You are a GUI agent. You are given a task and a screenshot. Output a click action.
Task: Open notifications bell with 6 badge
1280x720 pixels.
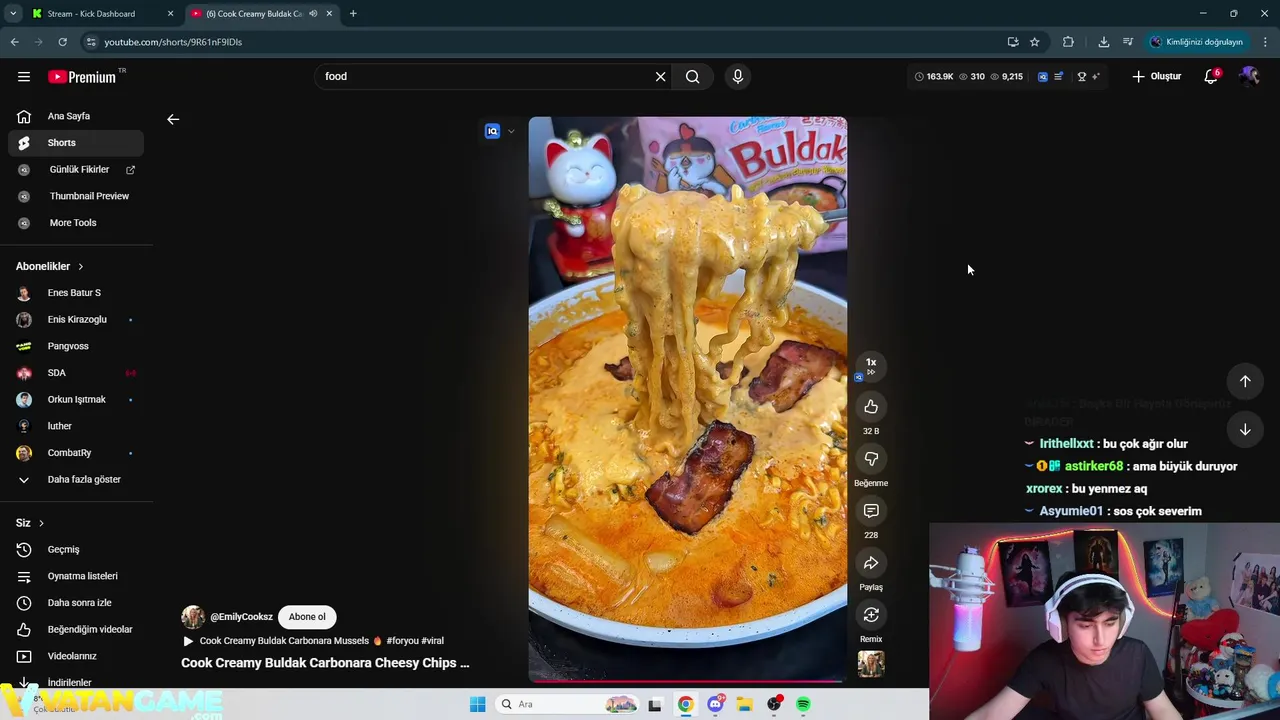(x=1211, y=77)
